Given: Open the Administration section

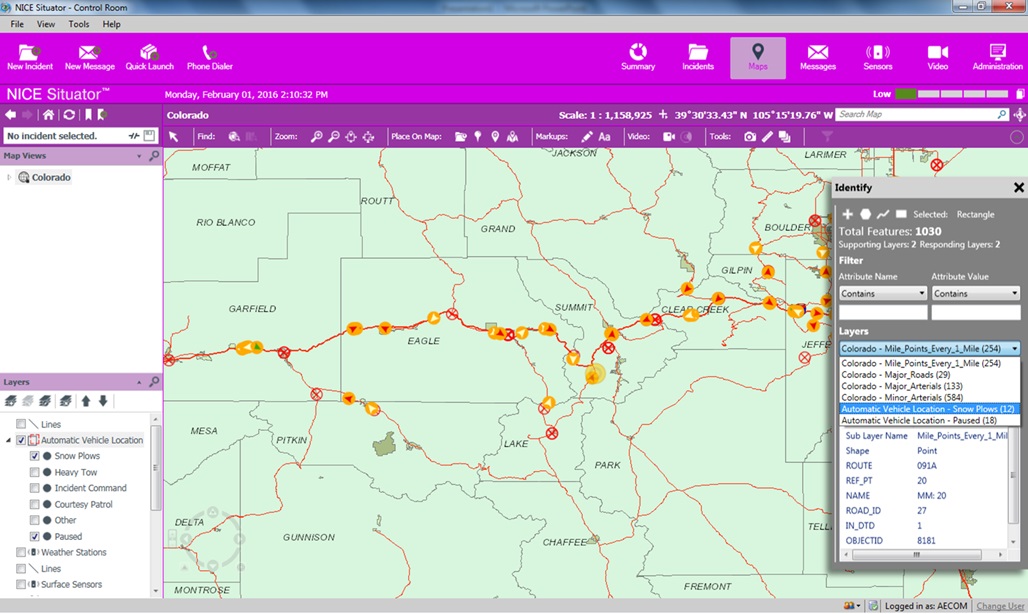Looking at the screenshot, I should (997, 57).
